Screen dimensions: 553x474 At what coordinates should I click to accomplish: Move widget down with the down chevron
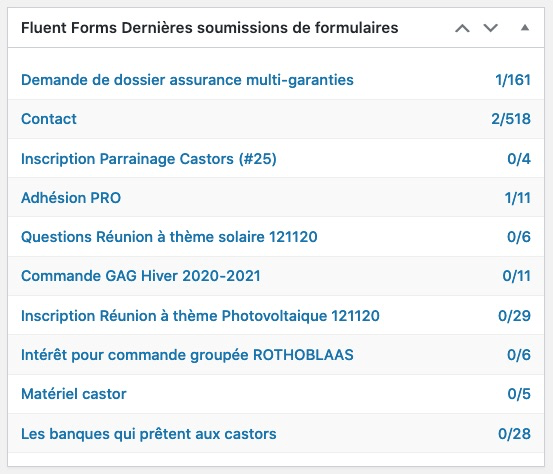pyautogui.click(x=490, y=28)
